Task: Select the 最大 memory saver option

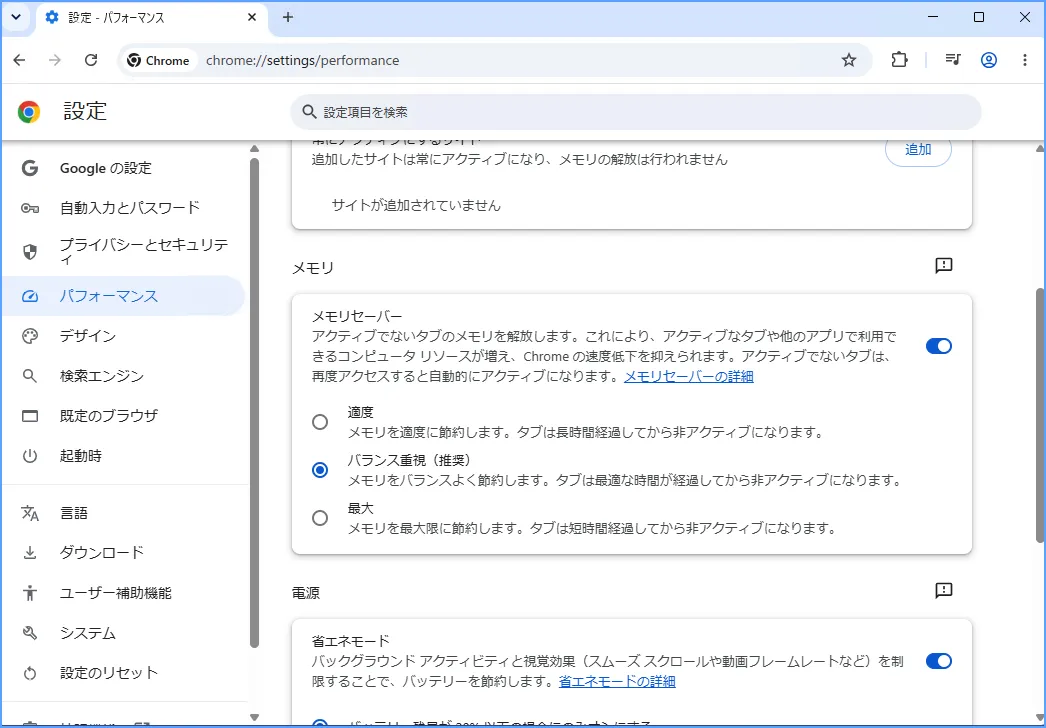Action: 320,518
